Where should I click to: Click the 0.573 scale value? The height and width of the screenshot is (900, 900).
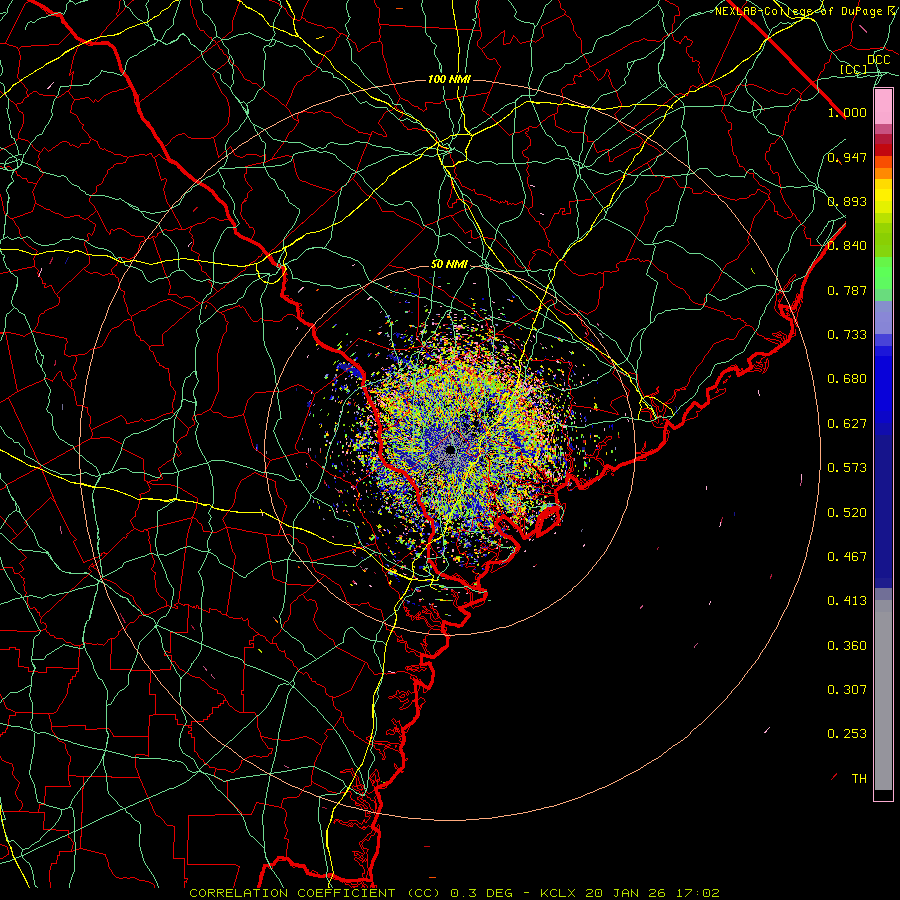[847, 468]
